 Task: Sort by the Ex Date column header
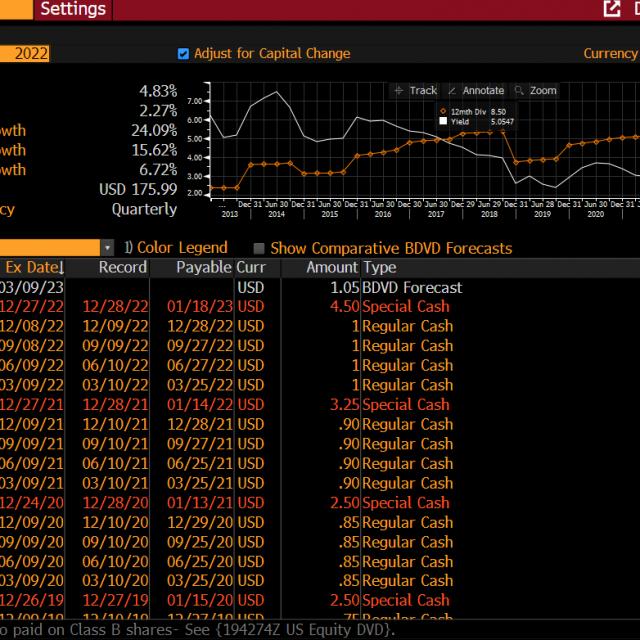click(x=33, y=267)
